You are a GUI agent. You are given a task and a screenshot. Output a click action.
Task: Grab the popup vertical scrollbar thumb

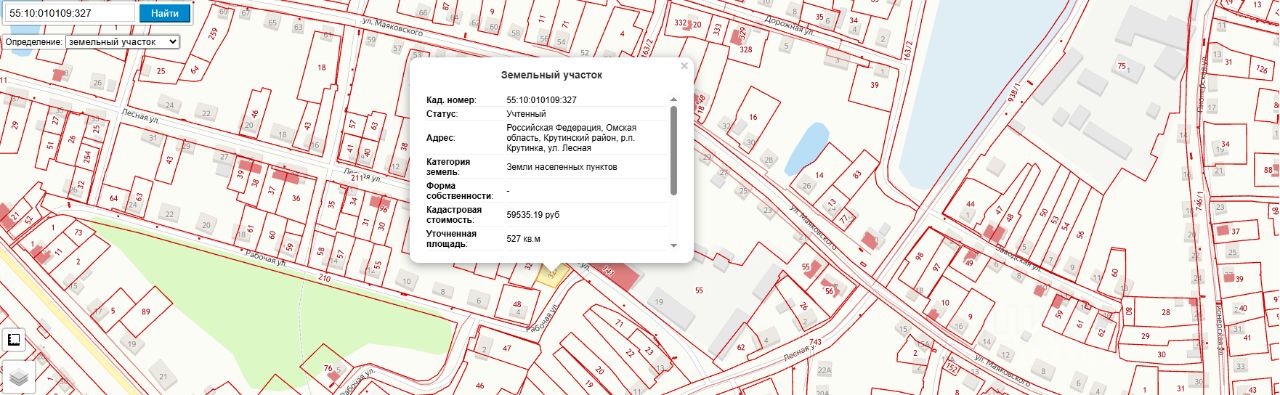click(673, 150)
